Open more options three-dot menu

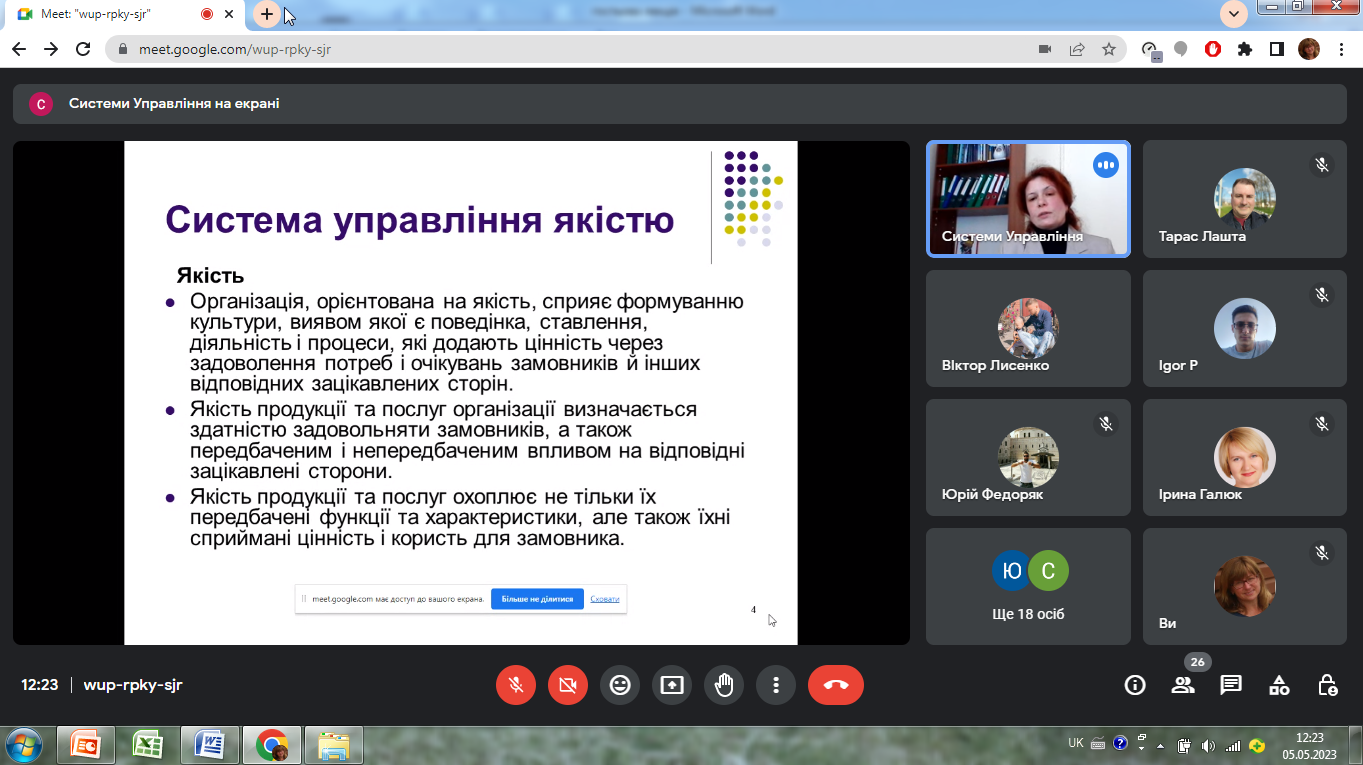(x=776, y=685)
